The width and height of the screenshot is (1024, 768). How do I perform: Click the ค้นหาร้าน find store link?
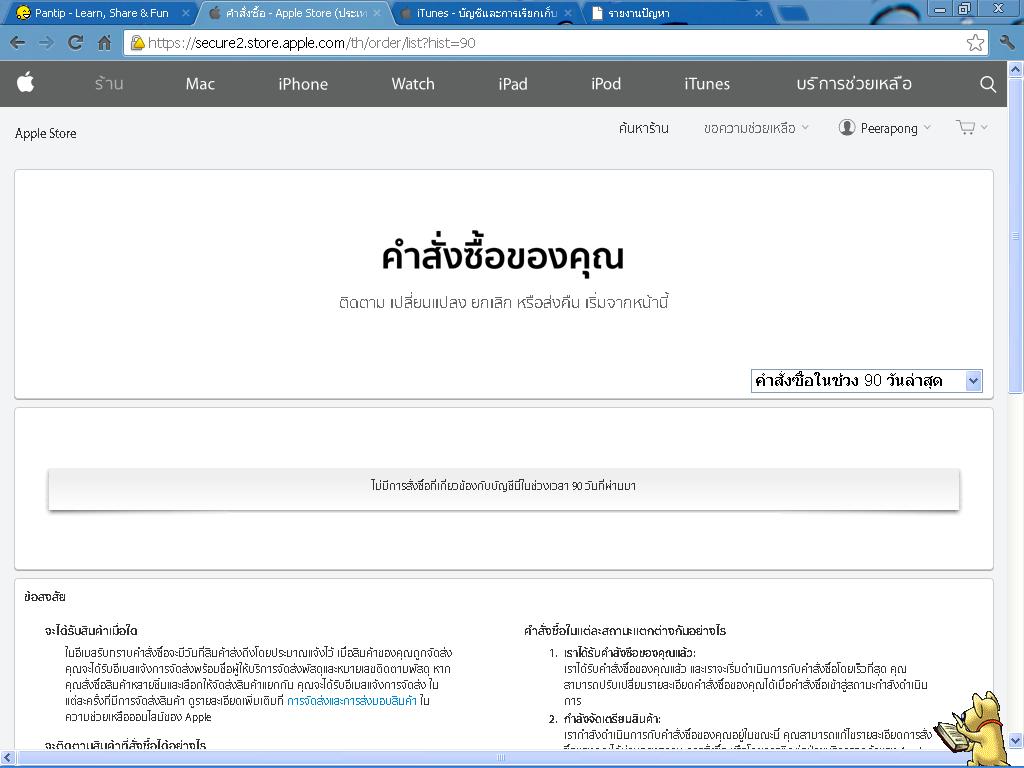click(x=643, y=128)
